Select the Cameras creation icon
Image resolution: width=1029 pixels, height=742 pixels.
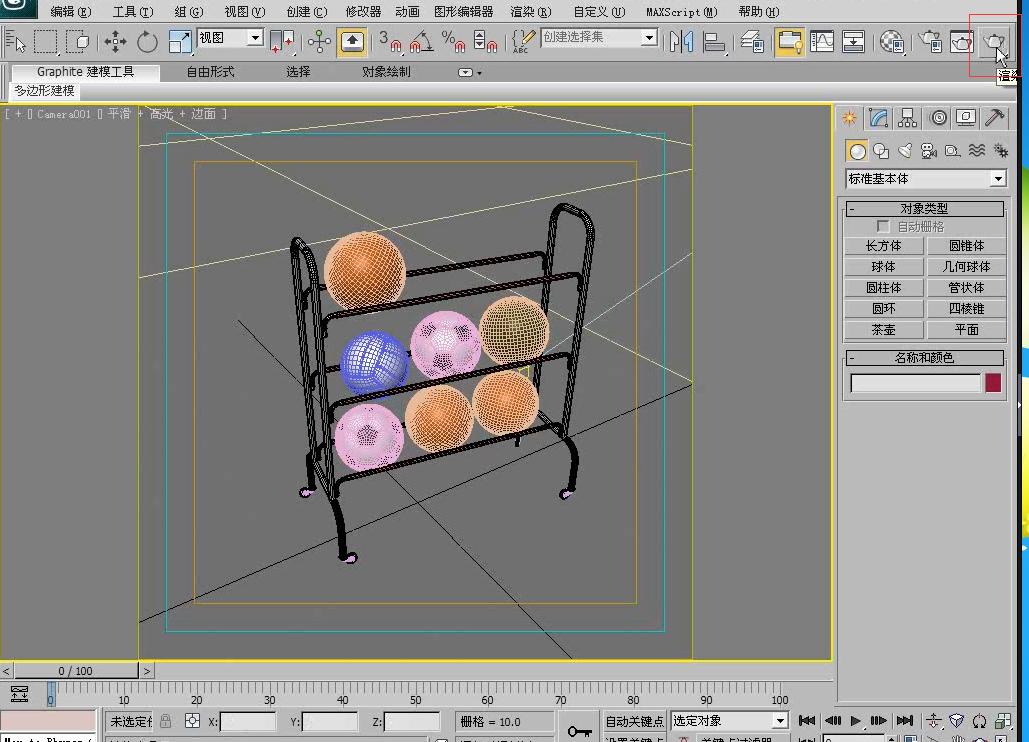928,151
